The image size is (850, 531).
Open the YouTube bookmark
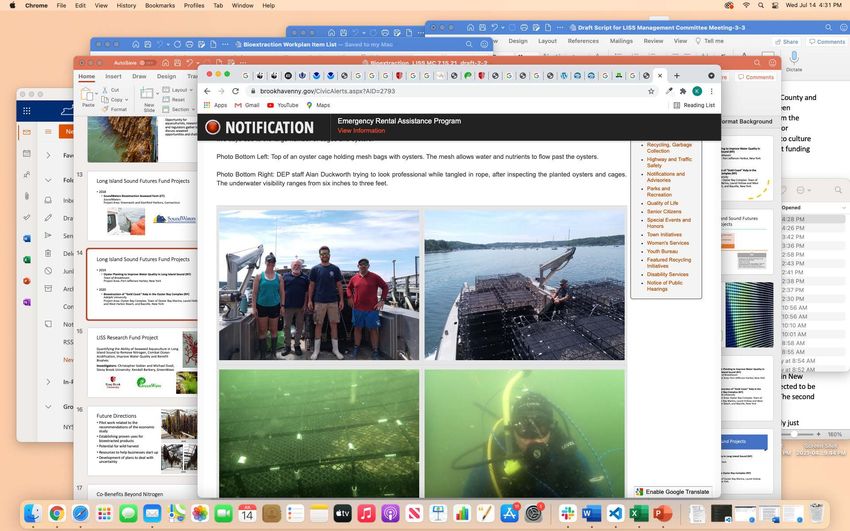282,105
